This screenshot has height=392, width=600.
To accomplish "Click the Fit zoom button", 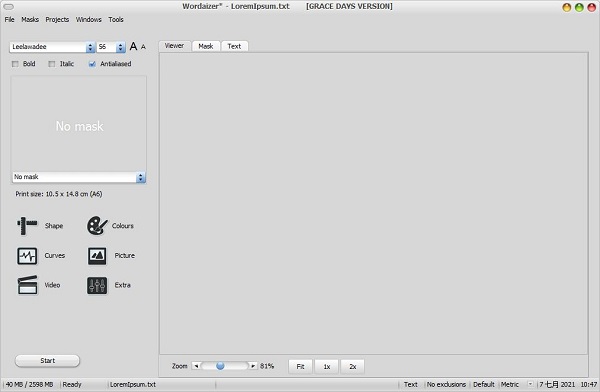I will coord(300,366).
